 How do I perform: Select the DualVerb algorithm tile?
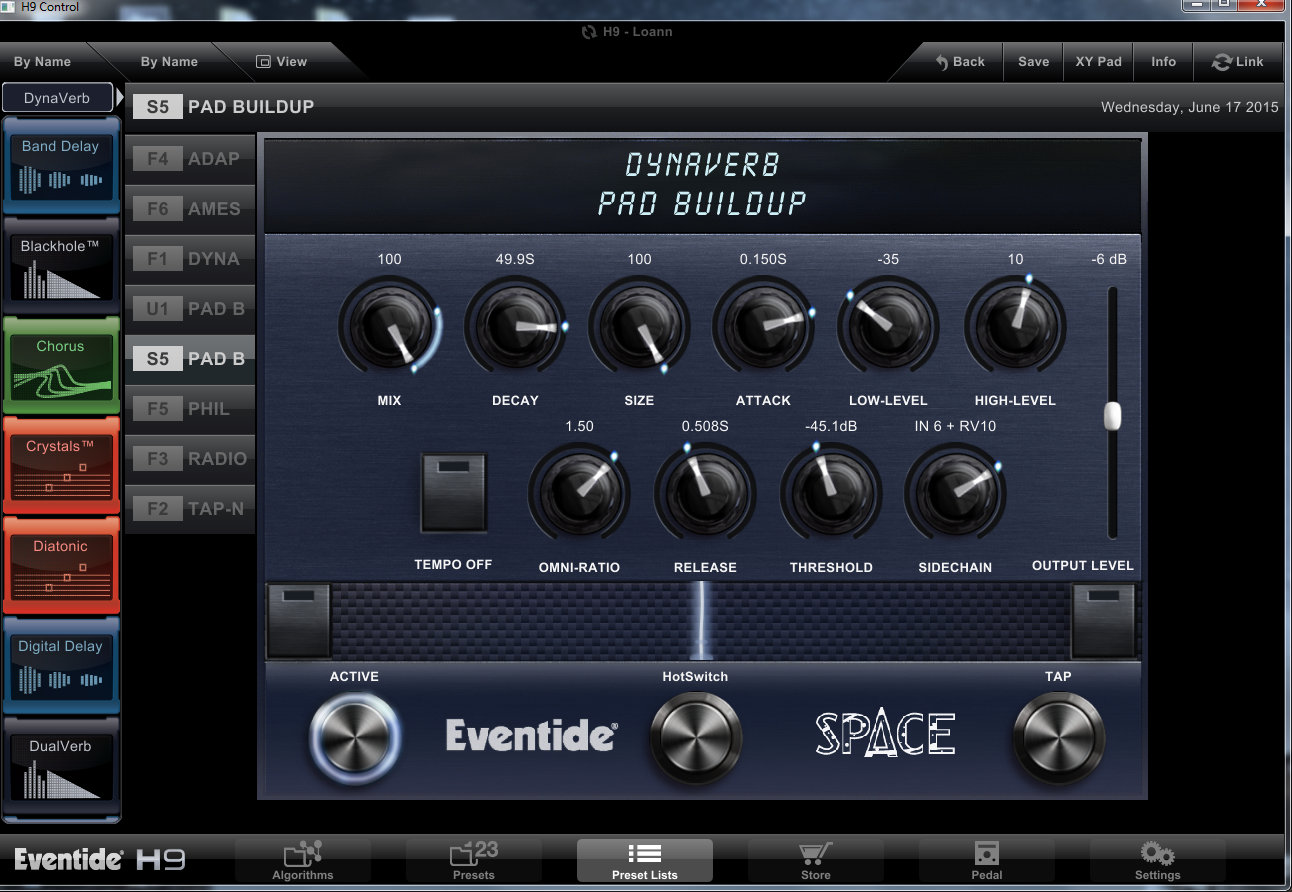61,768
